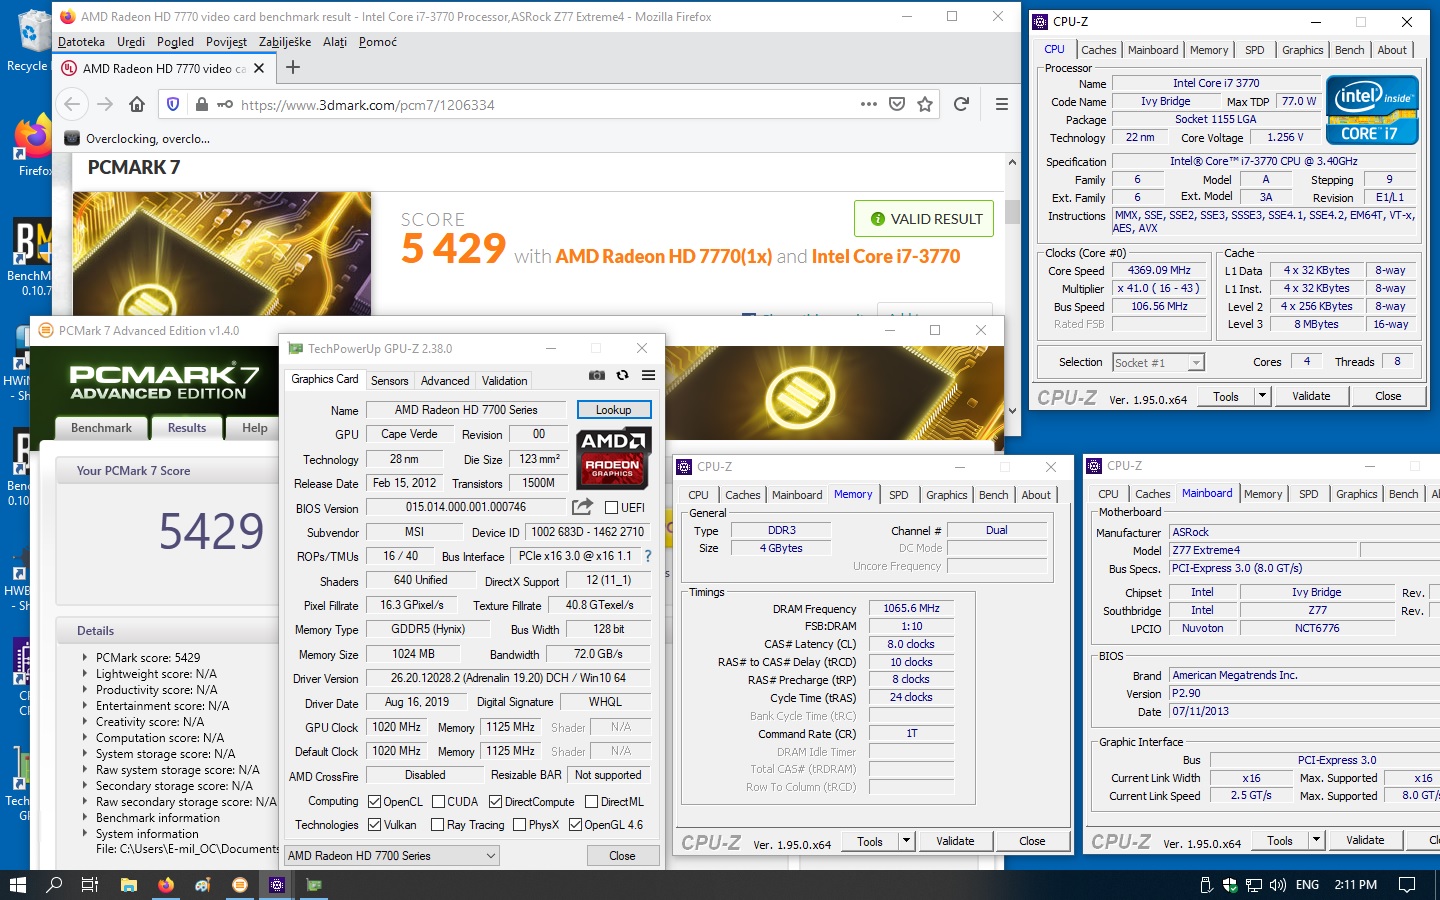Click the Firefox back arrow
The height and width of the screenshot is (900, 1440).
tap(72, 104)
